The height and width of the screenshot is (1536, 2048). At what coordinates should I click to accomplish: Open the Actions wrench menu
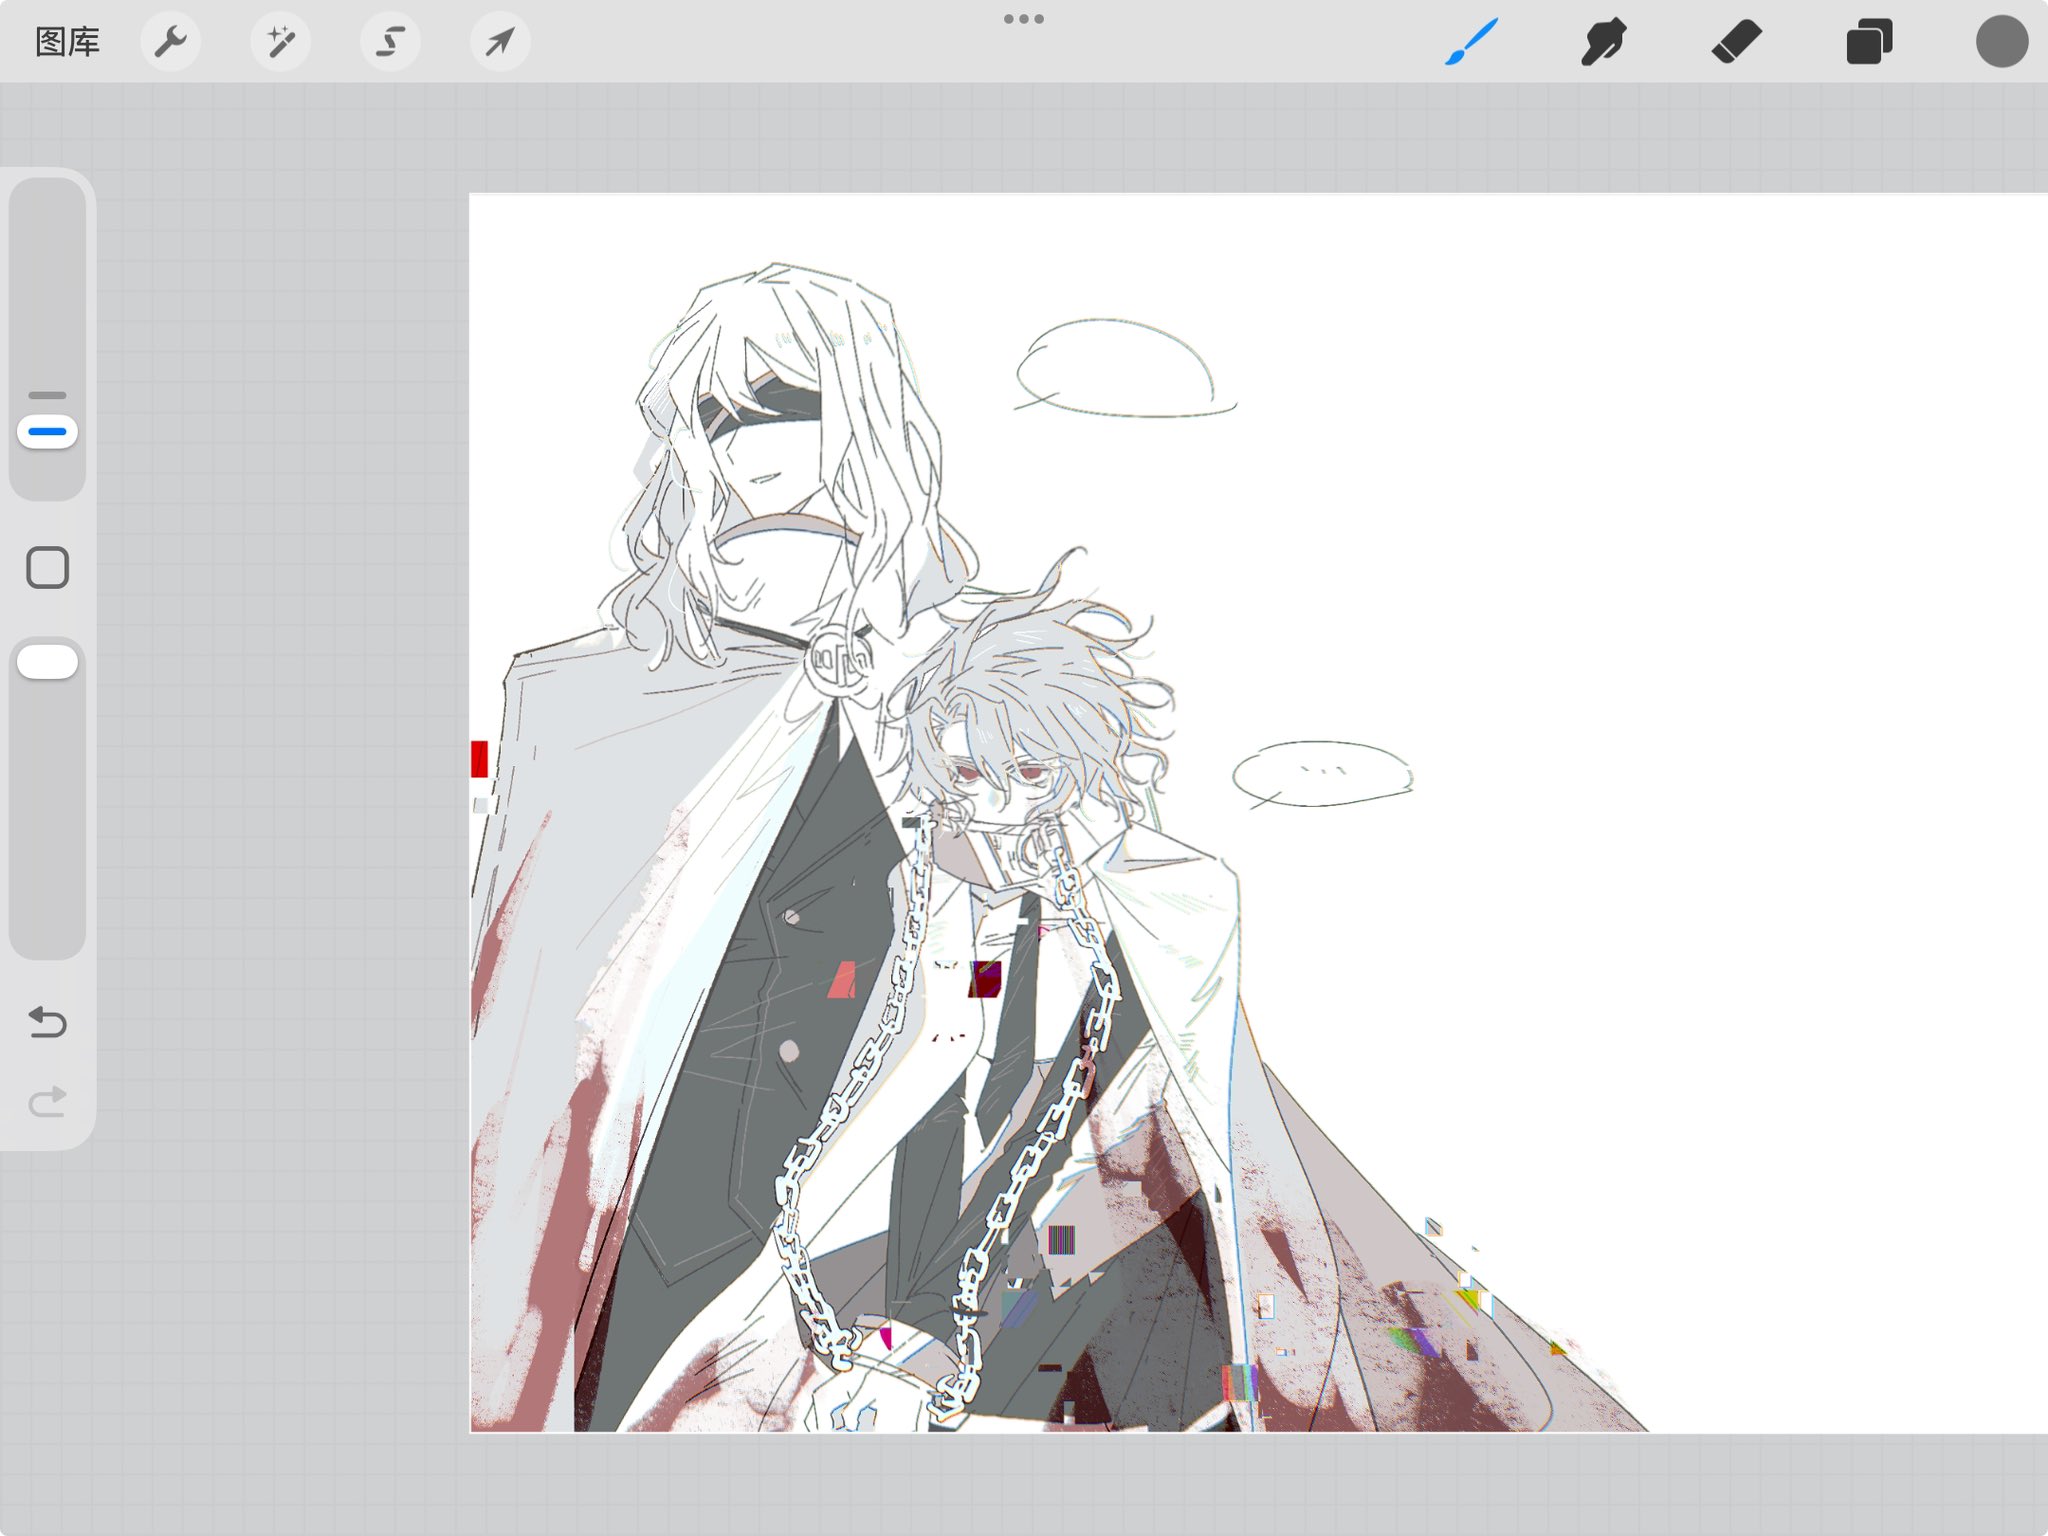pos(171,42)
